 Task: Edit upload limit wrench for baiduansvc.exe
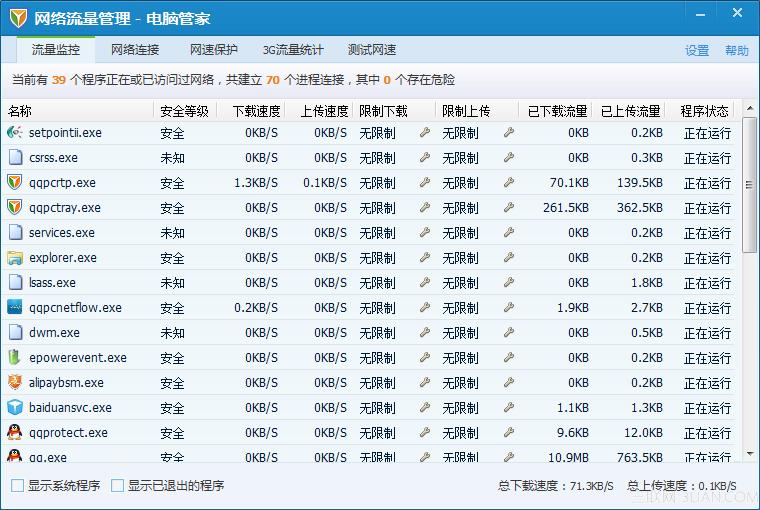(508, 407)
